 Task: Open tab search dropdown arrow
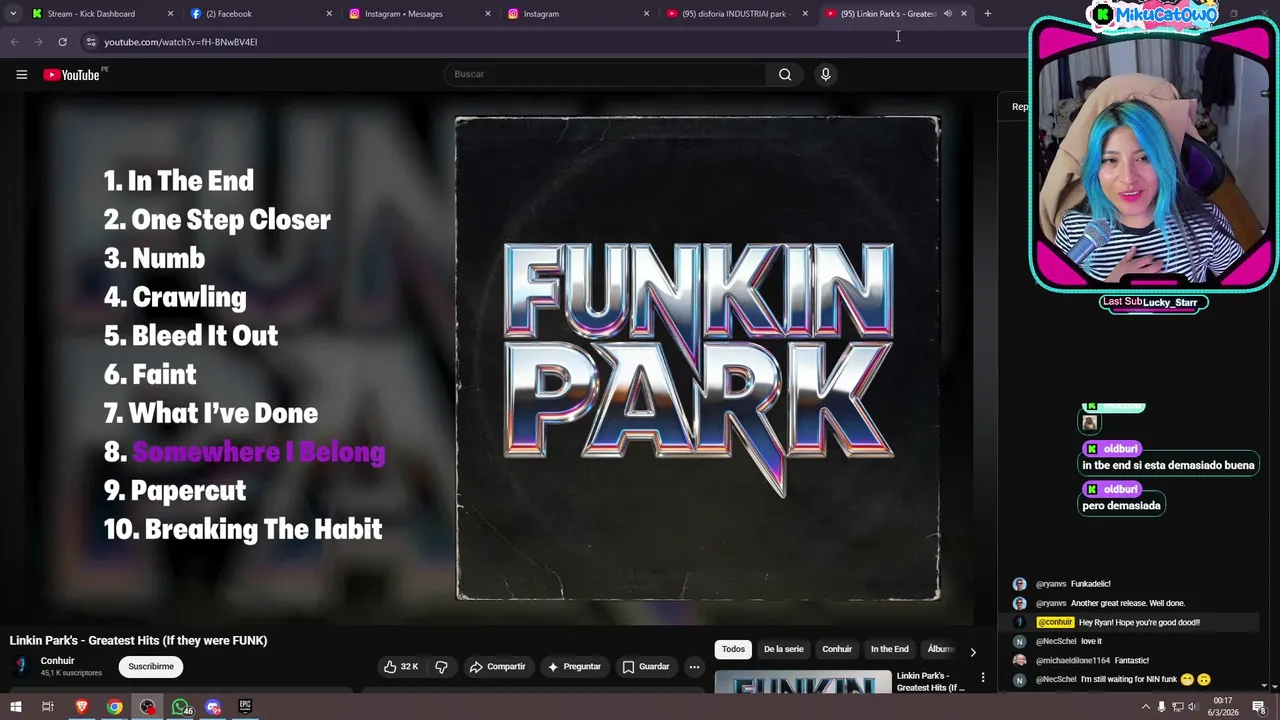click(12, 14)
